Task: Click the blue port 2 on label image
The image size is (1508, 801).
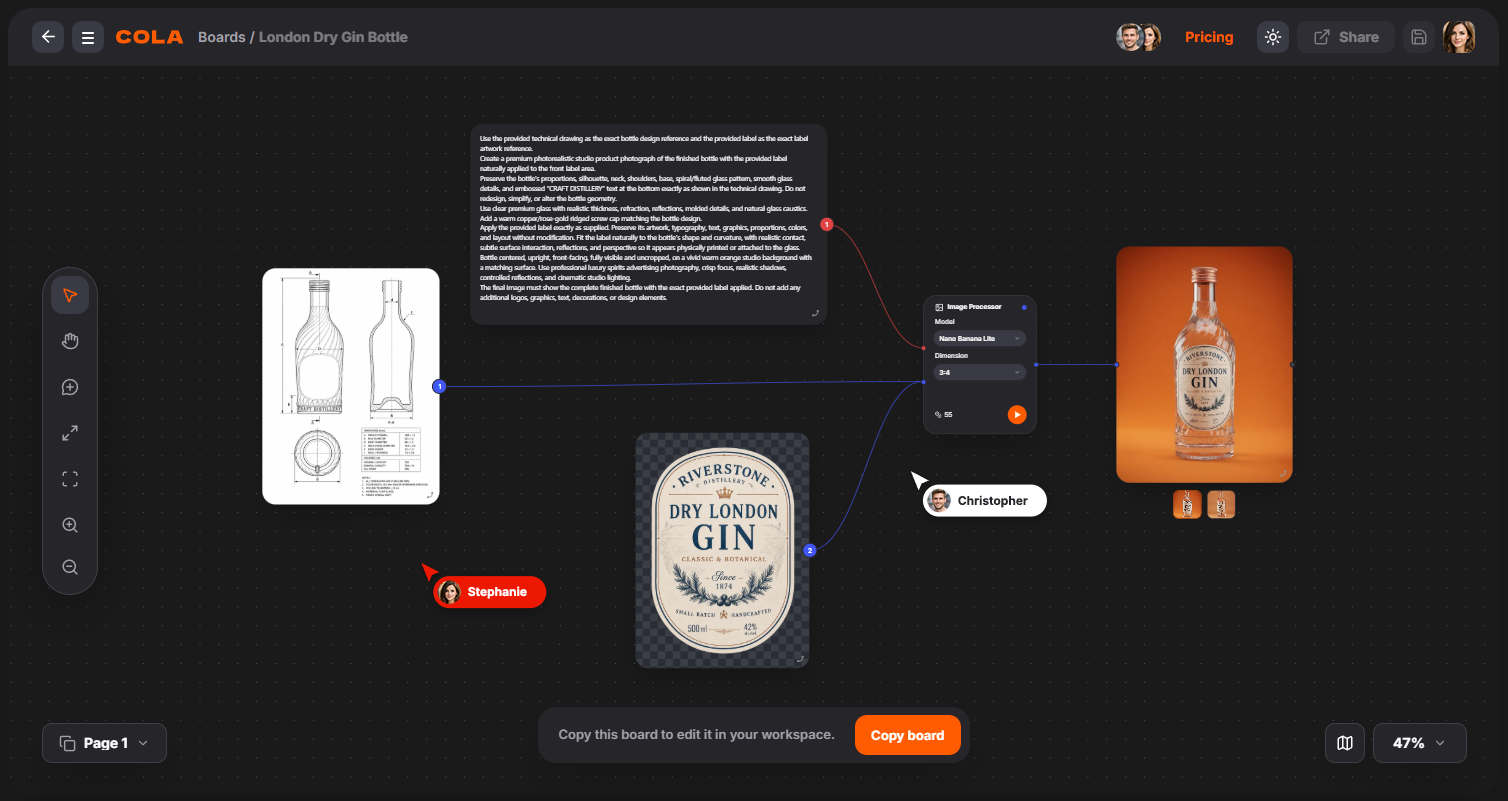Action: click(810, 550)
